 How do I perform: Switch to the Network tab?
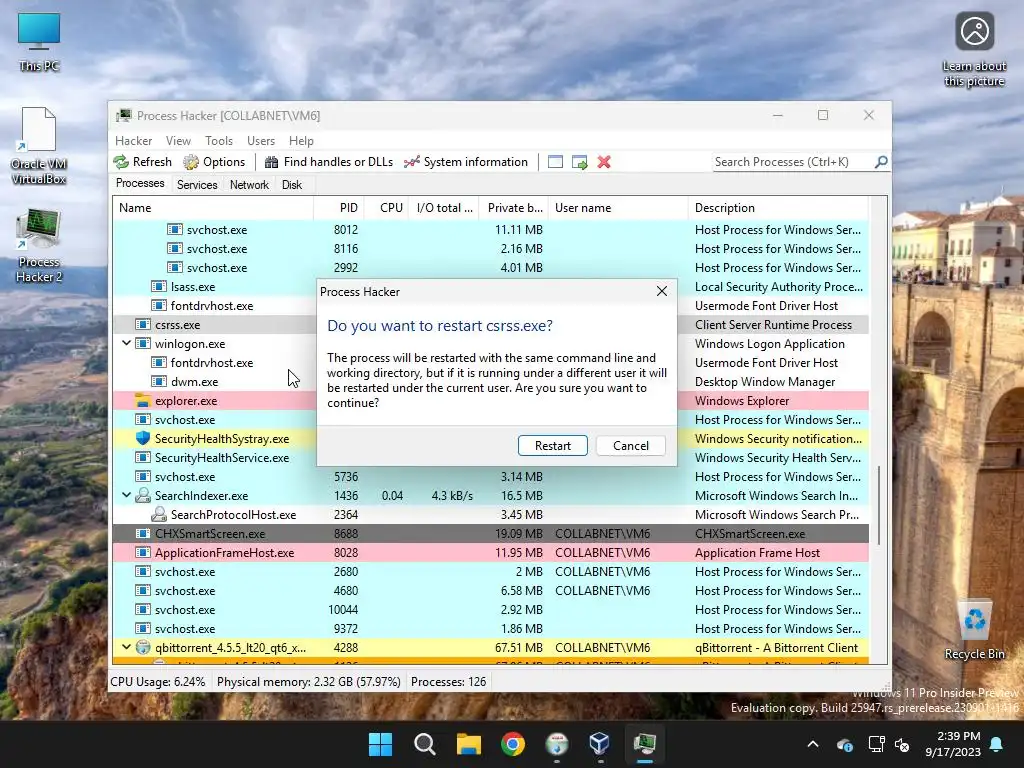[249, 185]
